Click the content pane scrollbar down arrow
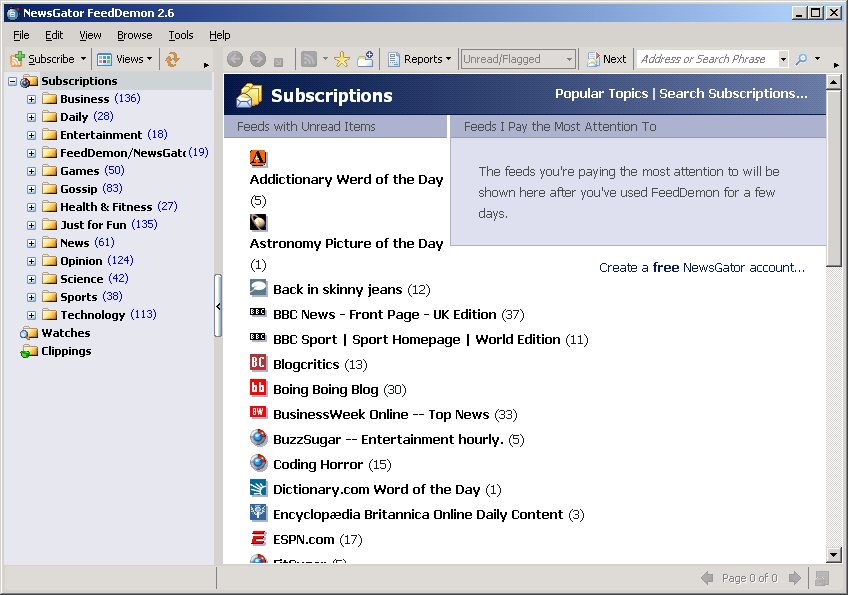Screen dimensions: 848x595 coord(833,554)
